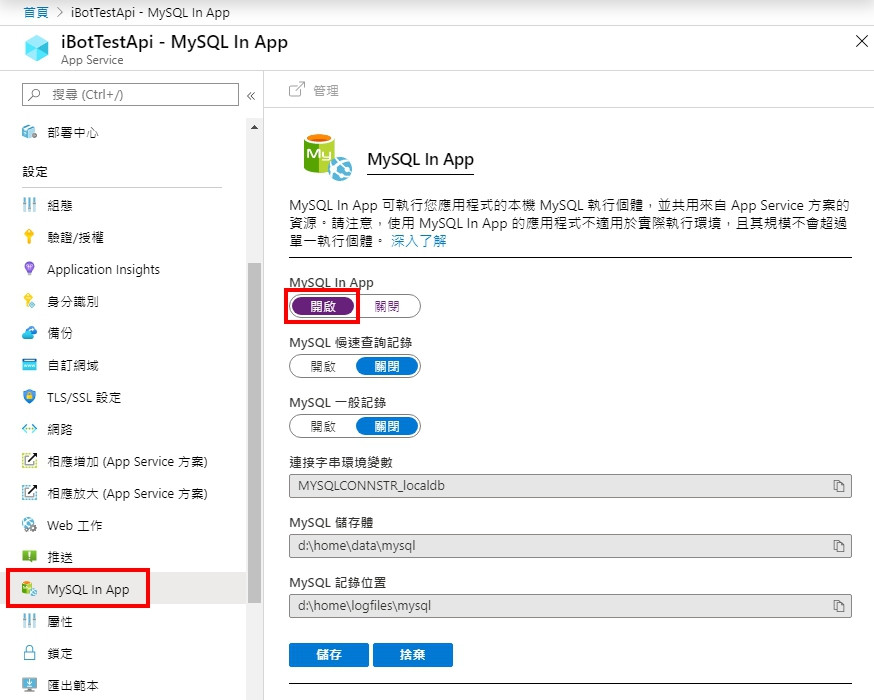Click the 匯出範本 monitor icon
The image size is (874, 700).
pos(29,684)
